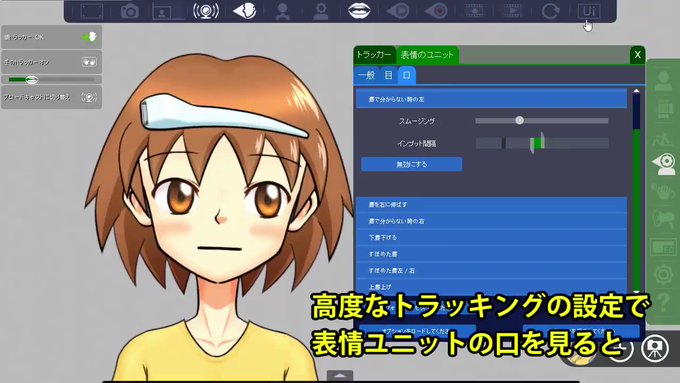Viewport: 680px width, 383px height.
Task: Toggle the webcam broadcast icon in top toolbar
Action: 206,11
